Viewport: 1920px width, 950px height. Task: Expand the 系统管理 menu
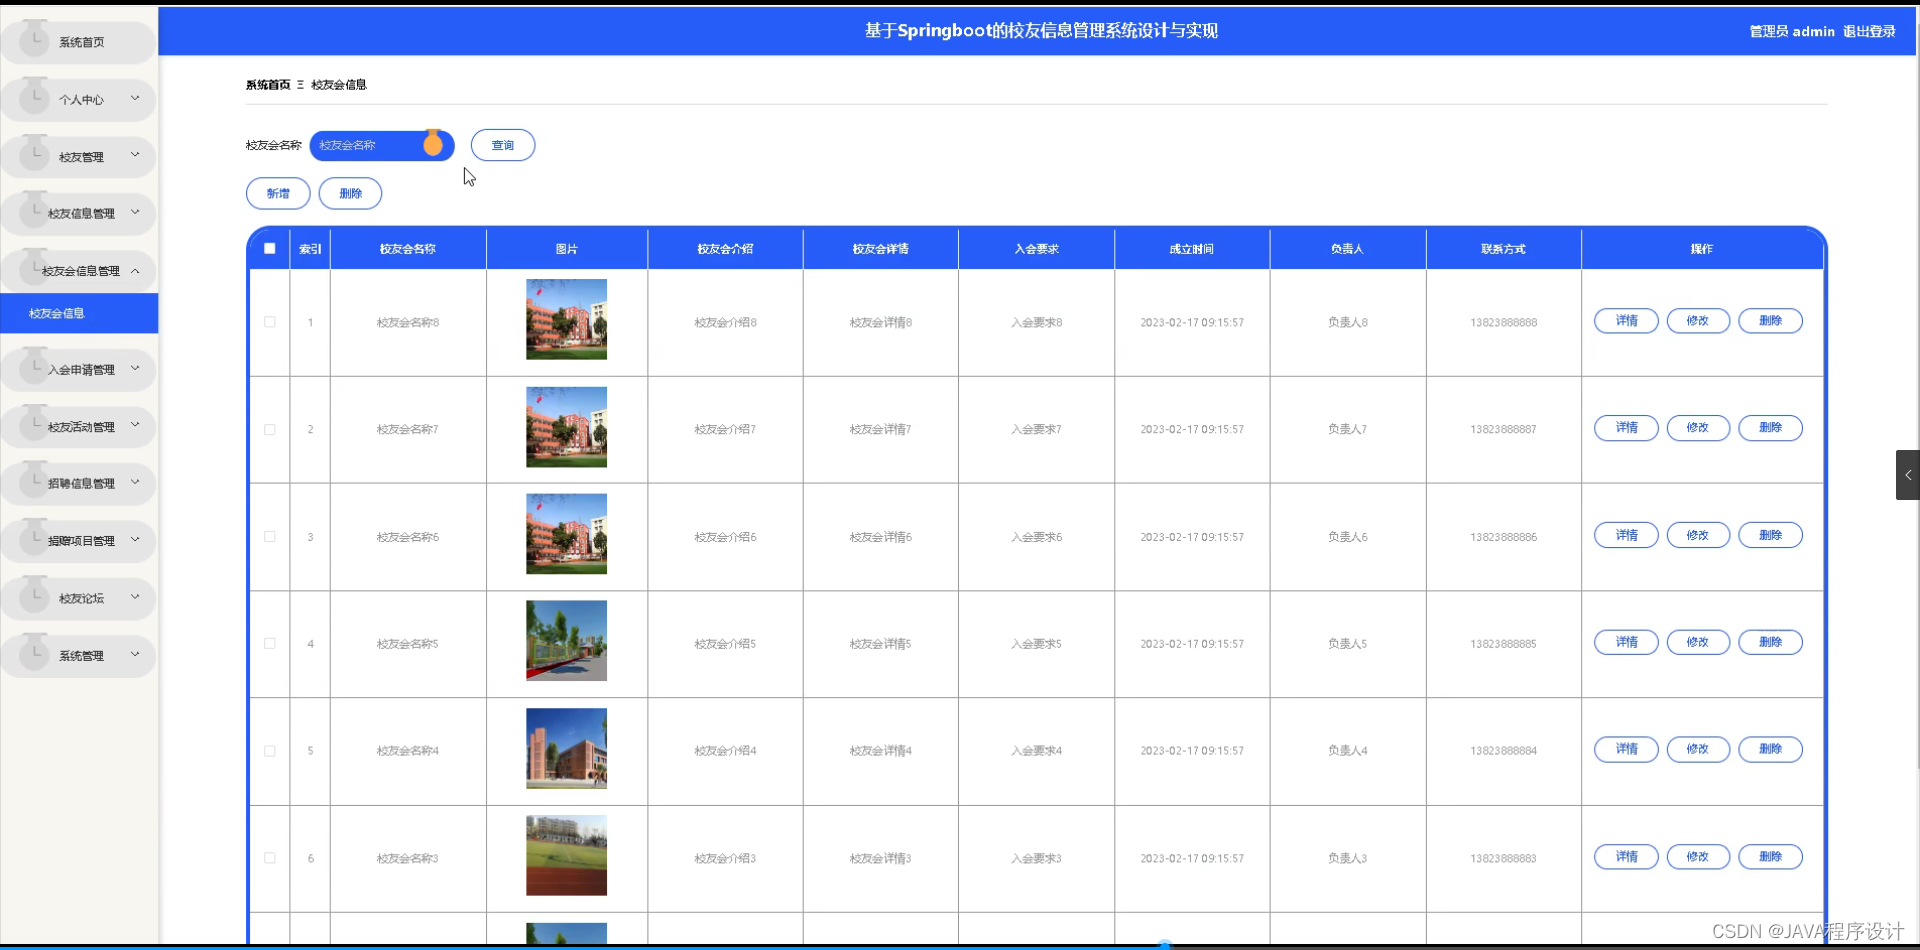coord(79,655)
